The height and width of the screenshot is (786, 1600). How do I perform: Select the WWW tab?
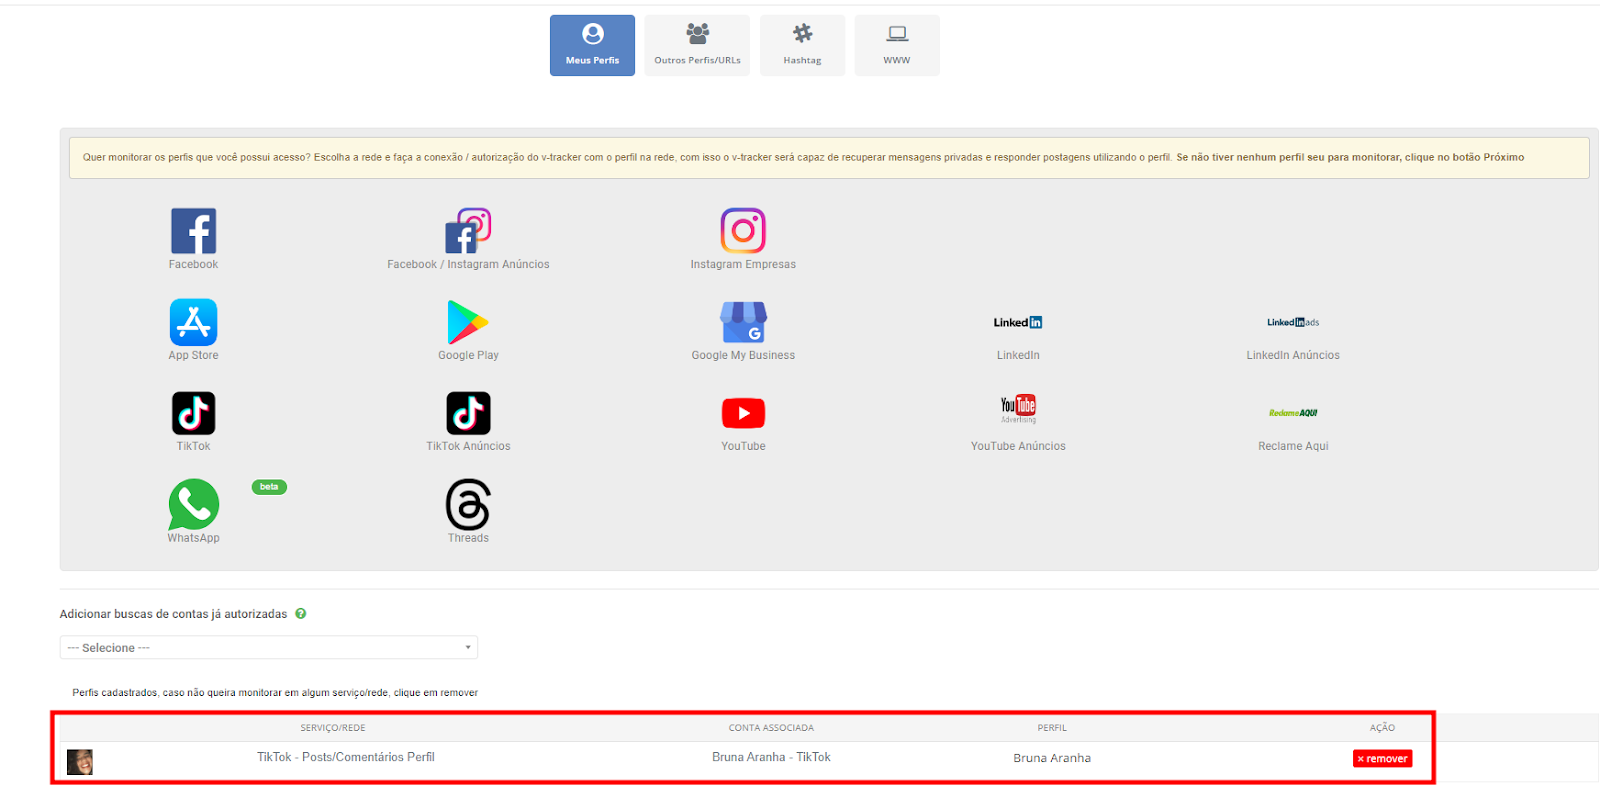tap(897, 45)
